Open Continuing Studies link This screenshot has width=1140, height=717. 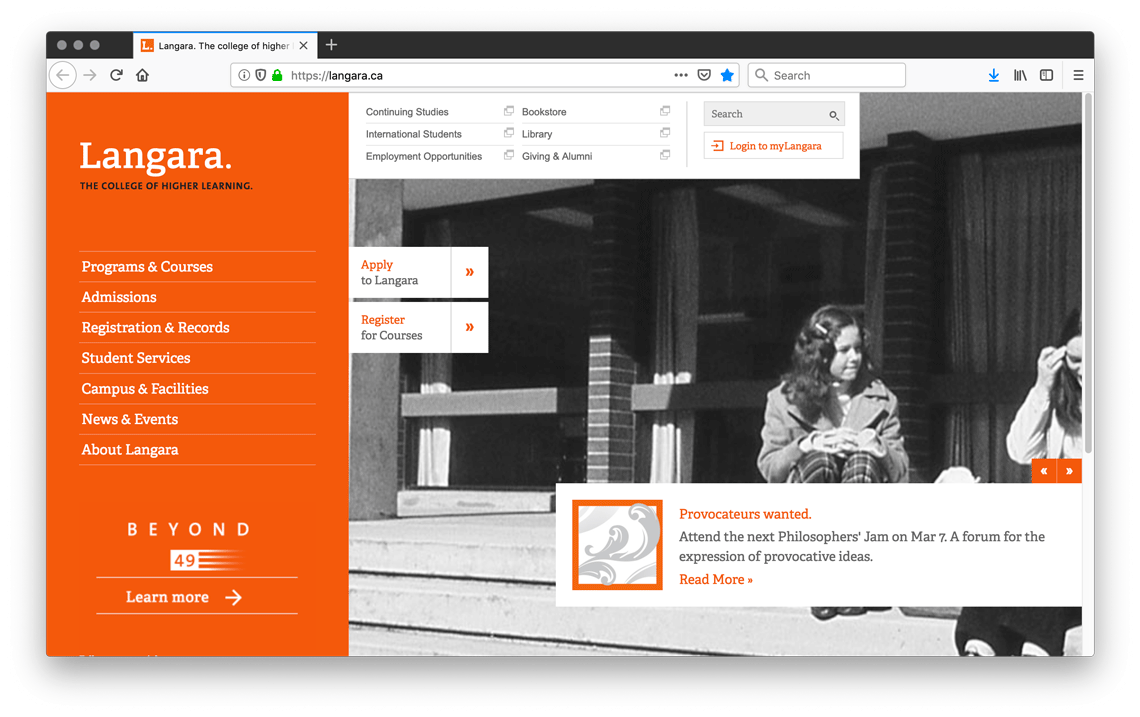(407, 111)
